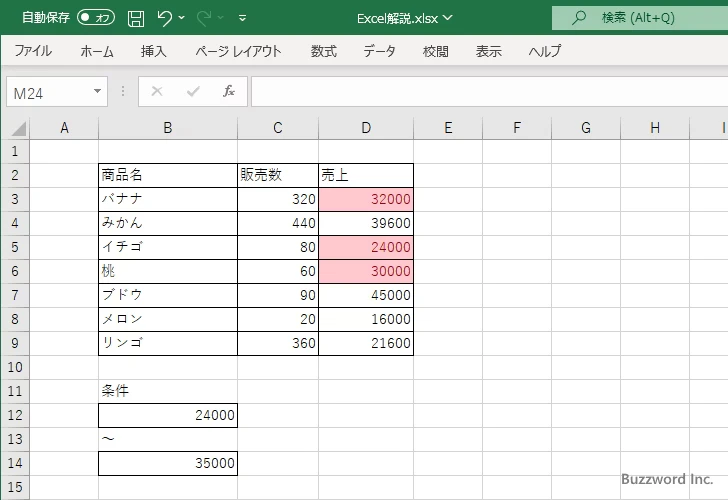Select row 10 header
Viewport: 728px width, 500px height.
click(15, 367)
